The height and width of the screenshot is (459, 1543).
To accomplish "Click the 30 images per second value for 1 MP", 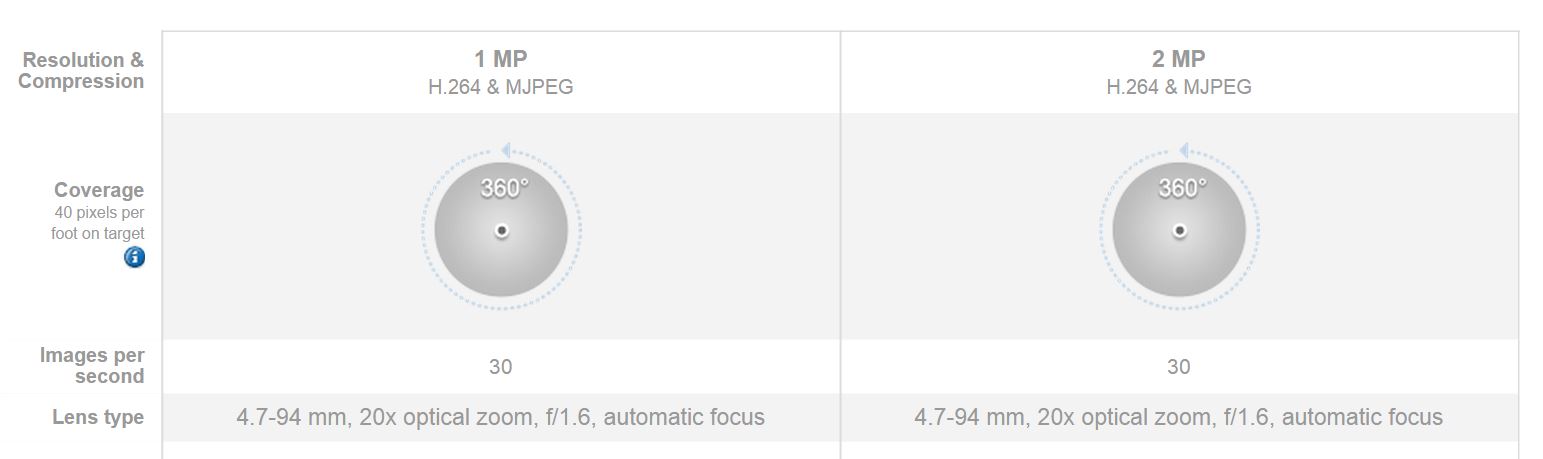I will pyautogui.click(x=501, y=367).
